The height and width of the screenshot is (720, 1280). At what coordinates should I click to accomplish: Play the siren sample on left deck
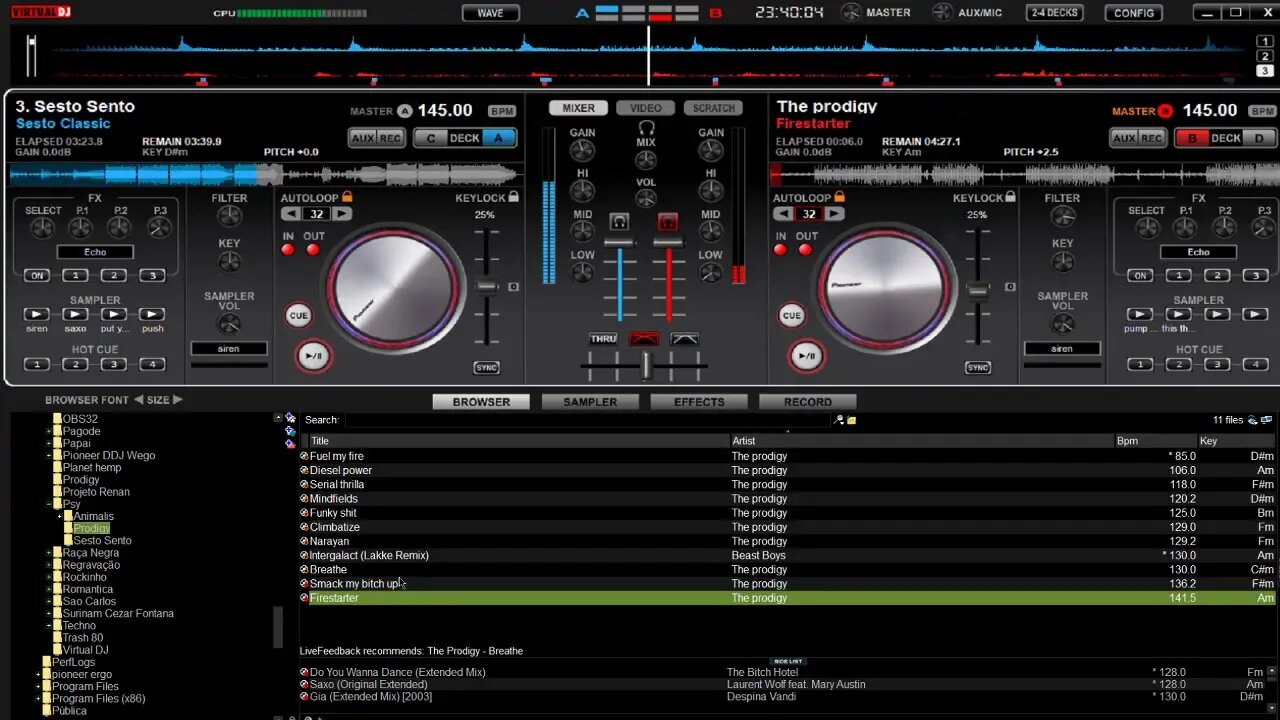(x=37, y=314)
